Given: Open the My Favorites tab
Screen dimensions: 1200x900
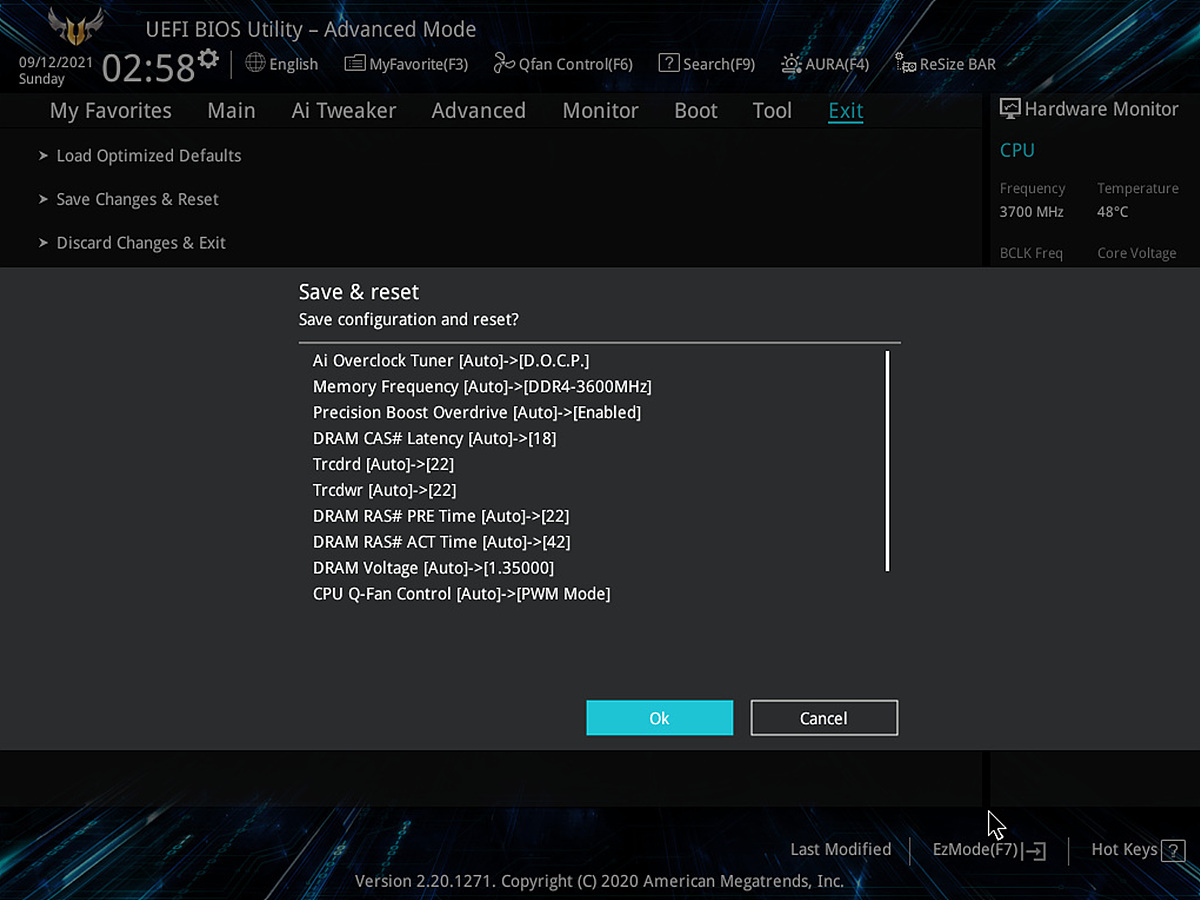Looking at the screenshot, I should tap(111, 111).
